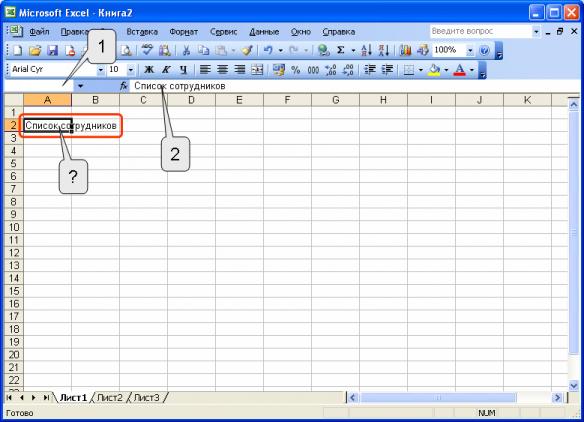Click the Font Color red A swatch

(x=460, y=70)
